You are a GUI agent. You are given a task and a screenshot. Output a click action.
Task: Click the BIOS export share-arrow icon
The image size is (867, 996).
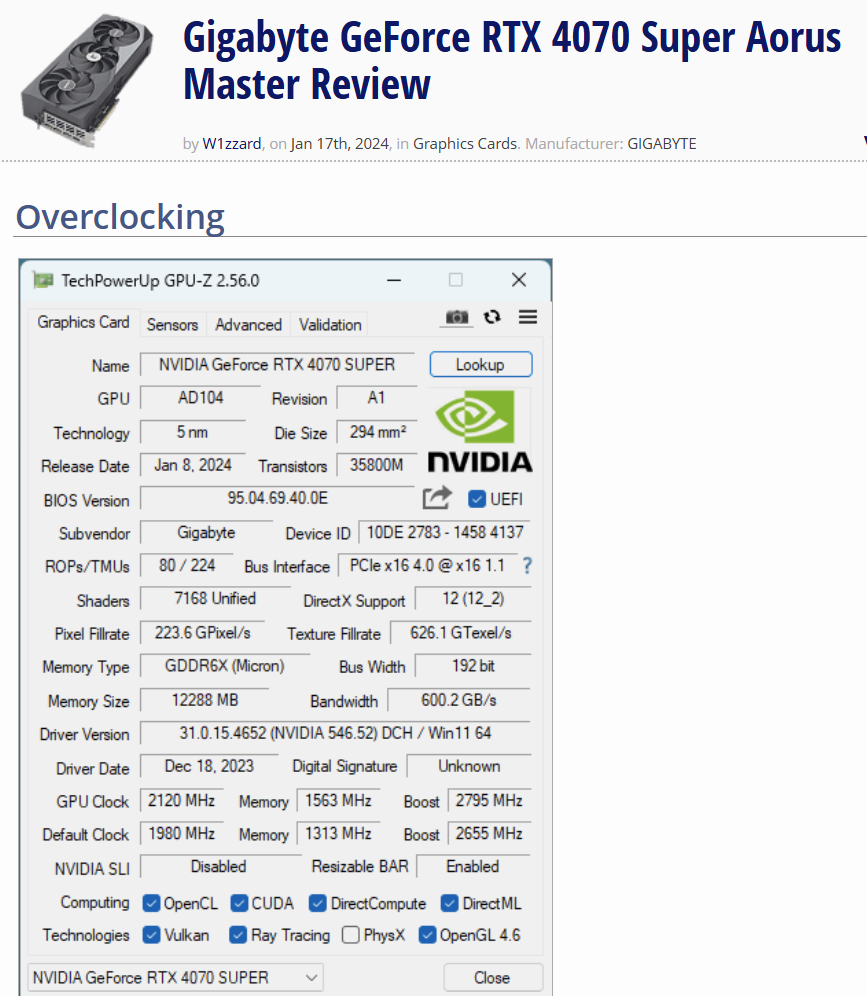(437, 498)
